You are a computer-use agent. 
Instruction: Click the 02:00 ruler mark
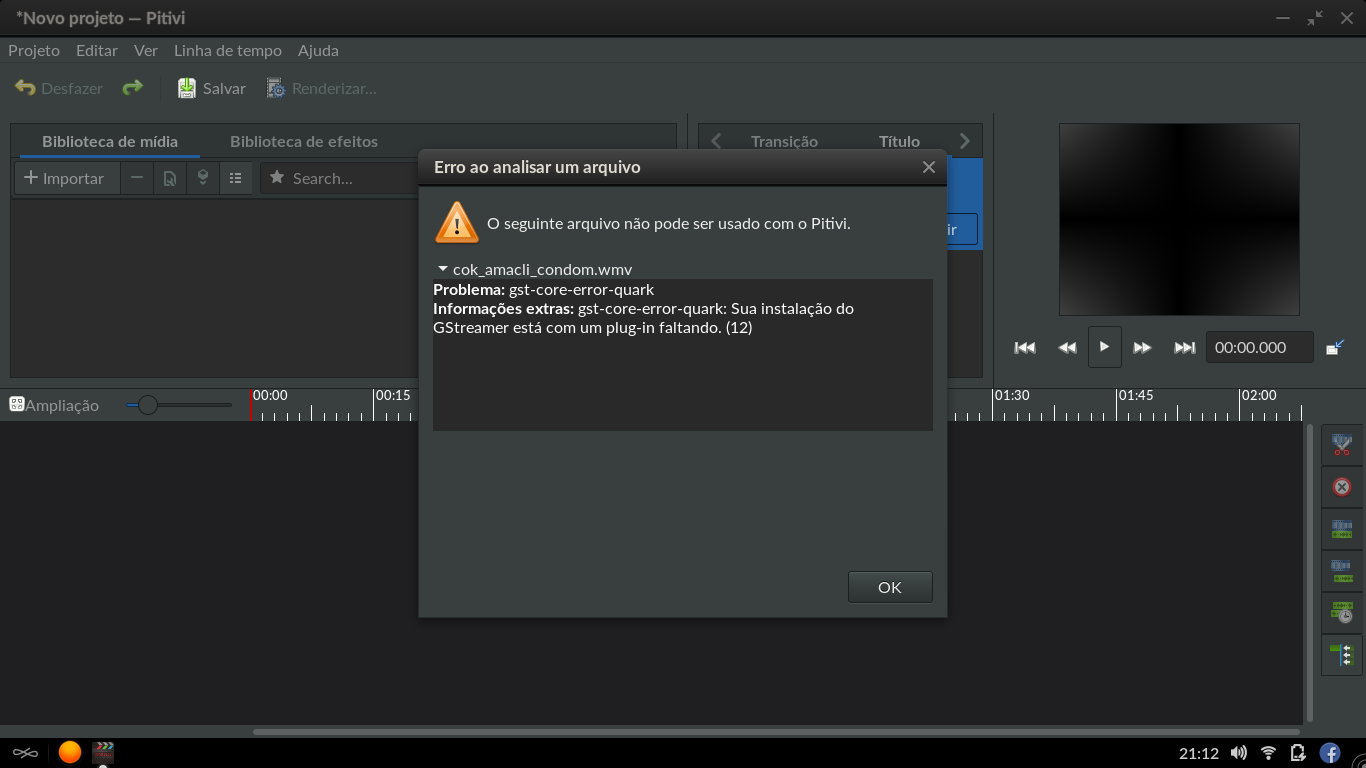1258,396
